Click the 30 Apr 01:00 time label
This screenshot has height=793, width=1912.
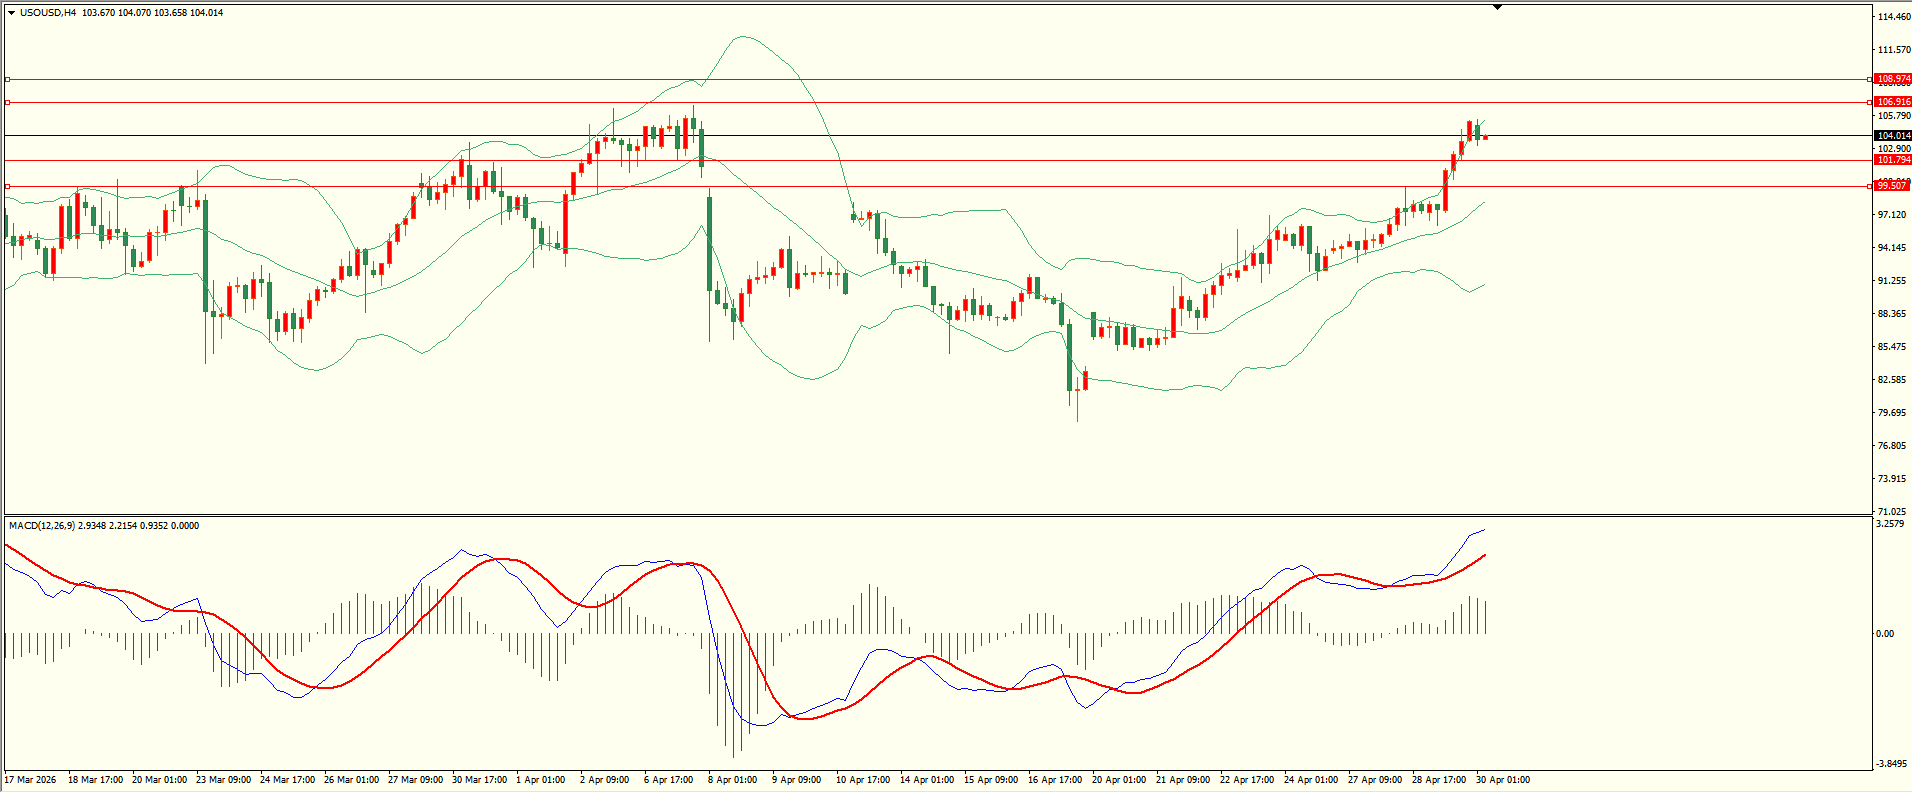click(x=1503, y=780)
